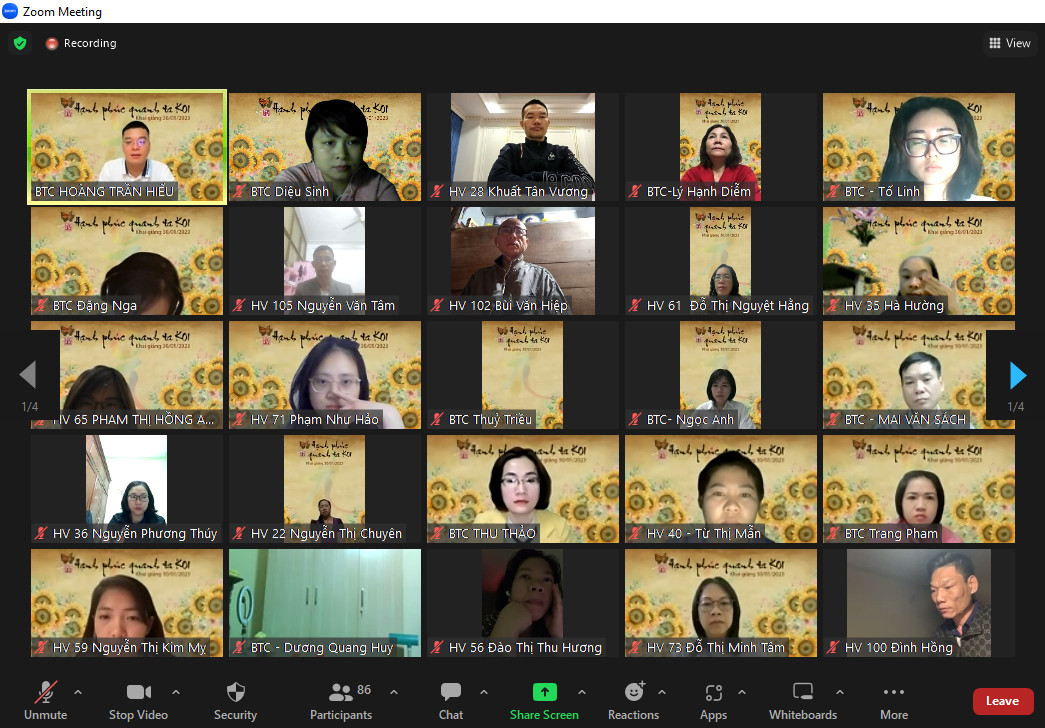Open the Apps icon
This screenshot has width=1045, height=728.
coord(713,693)
